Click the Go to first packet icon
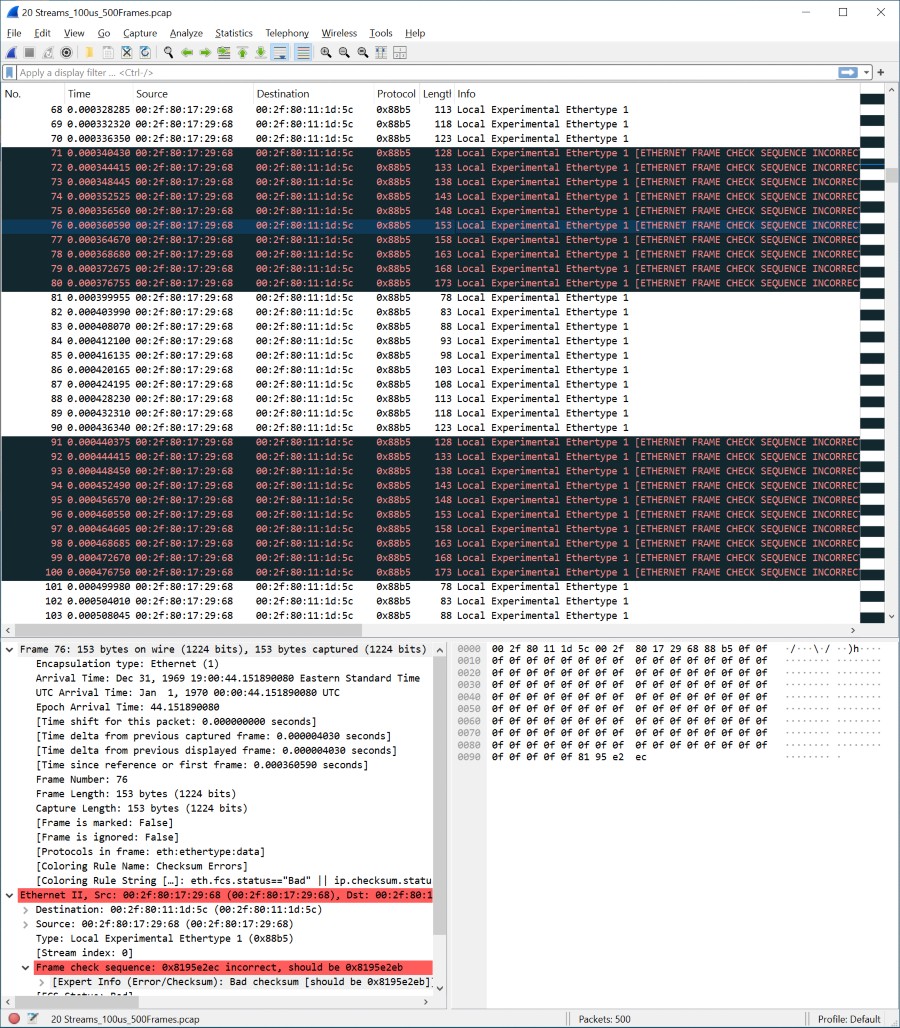900x1028 pixels. [242, 52]
